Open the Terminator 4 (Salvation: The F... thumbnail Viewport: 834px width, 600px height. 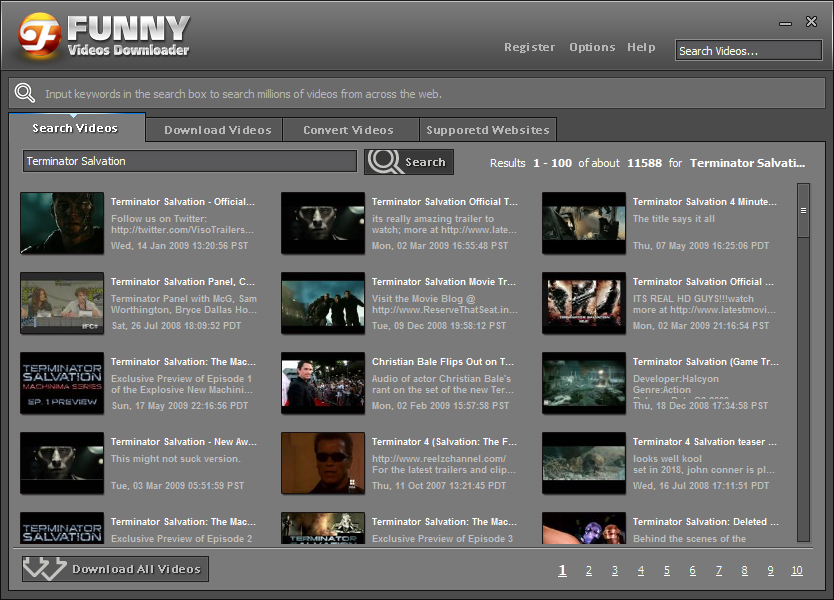point(323,463)
